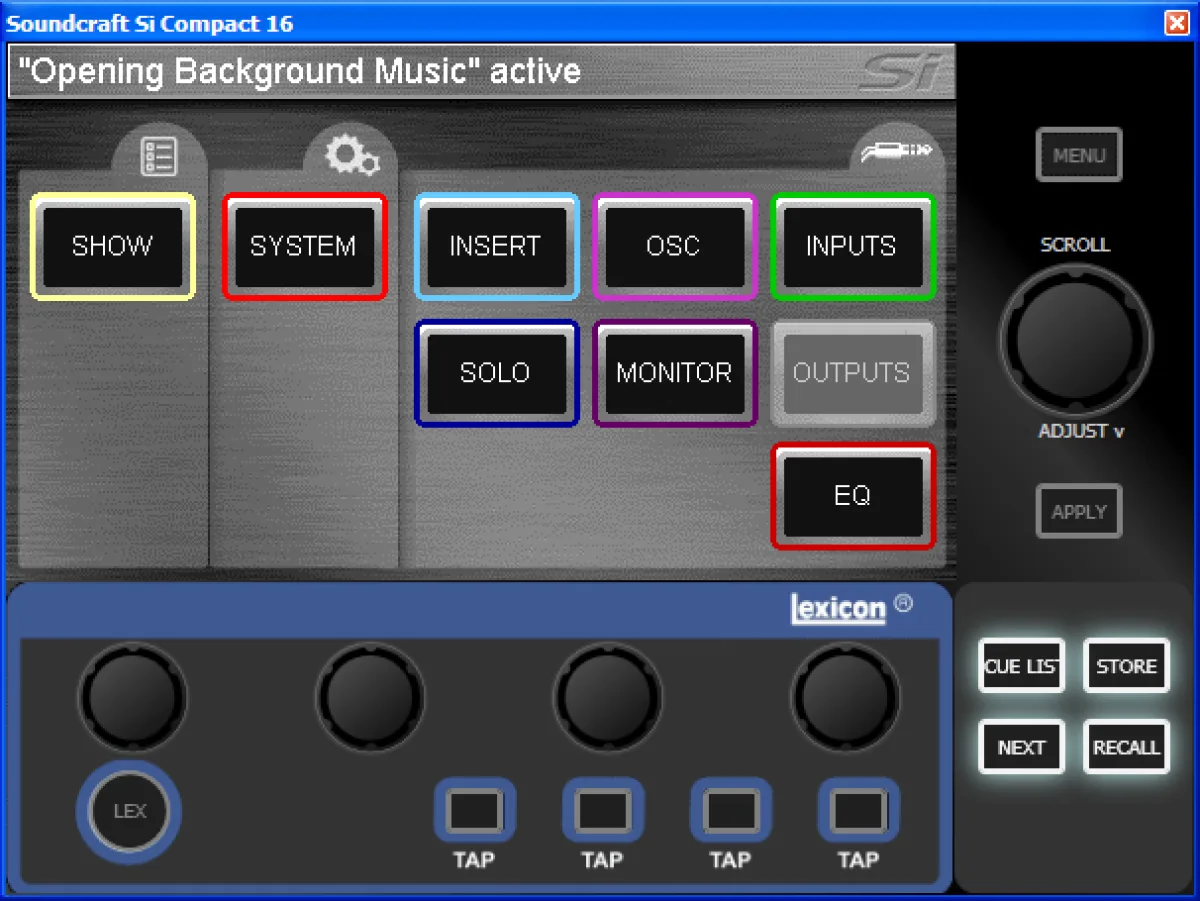Open the INPUTS patching page
This screenshot has height=901, width=1200.
(x=852, y=246)
